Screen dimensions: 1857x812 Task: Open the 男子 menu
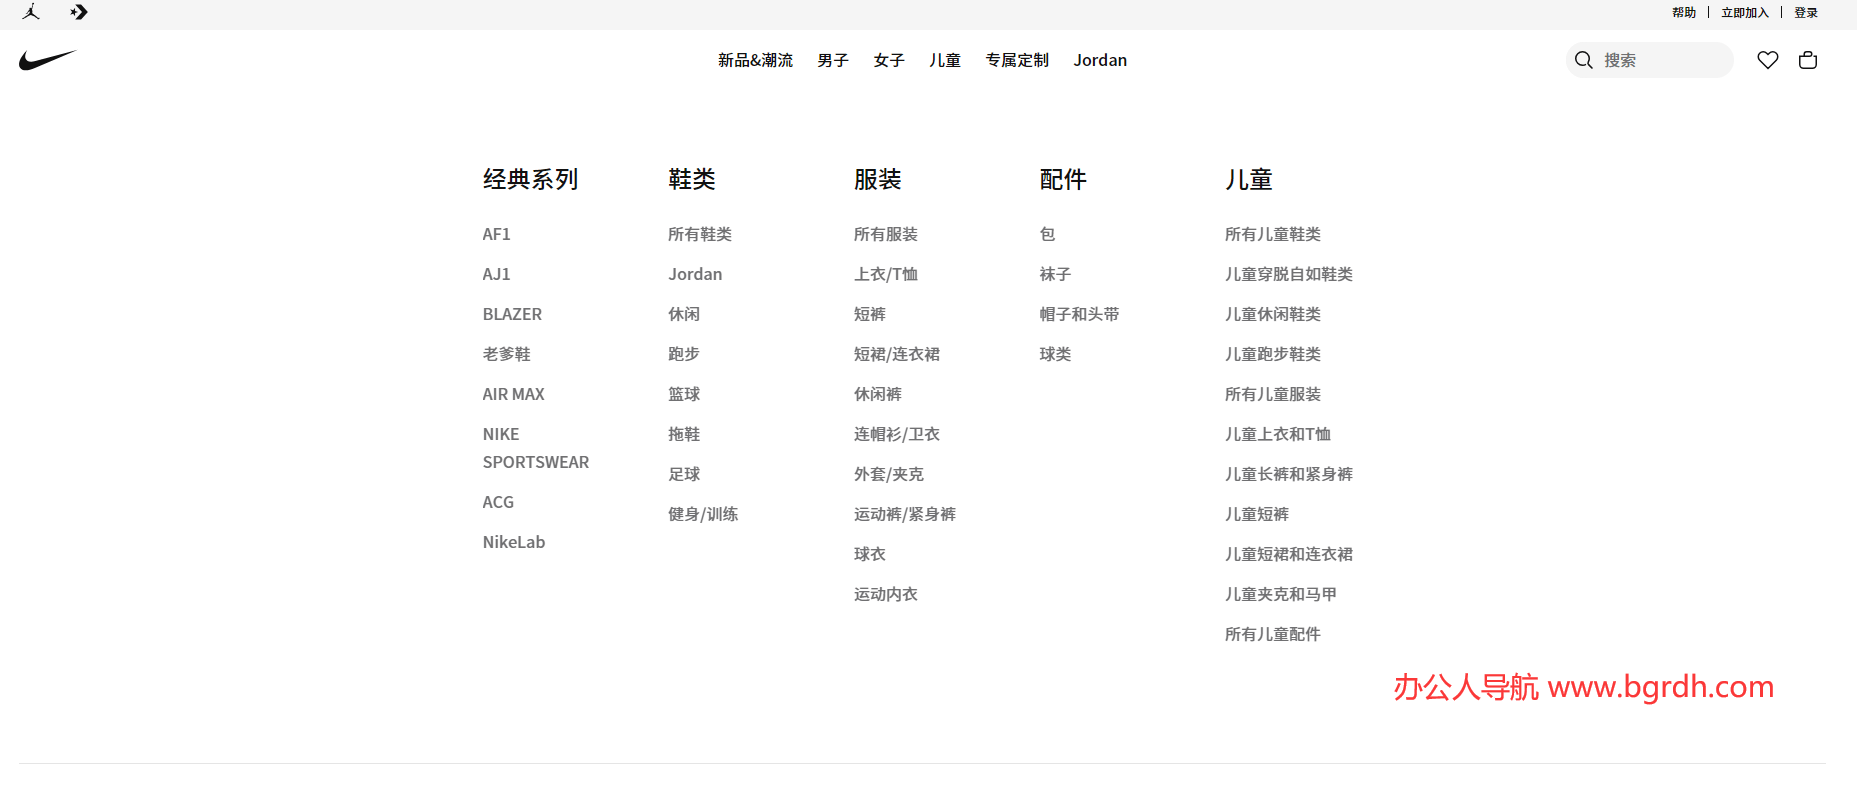coord(833,60)
